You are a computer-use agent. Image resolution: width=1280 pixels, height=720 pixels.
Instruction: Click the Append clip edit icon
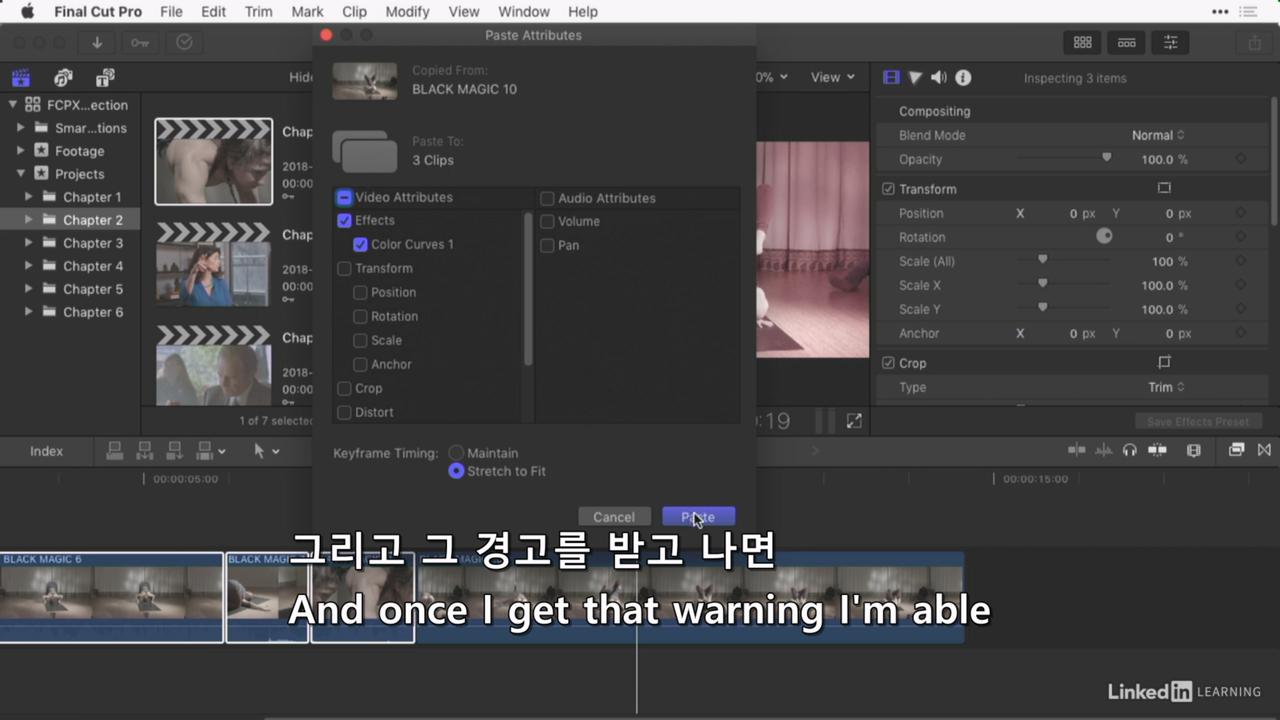(175, 451)
